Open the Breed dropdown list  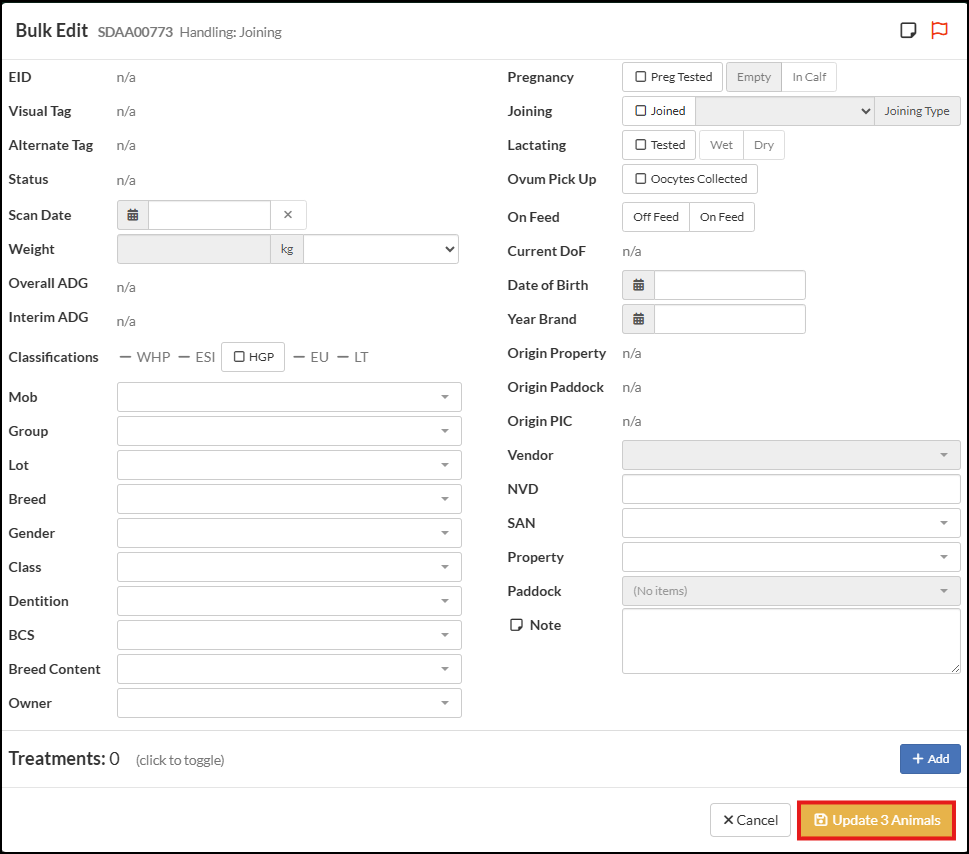pos(289,499)
